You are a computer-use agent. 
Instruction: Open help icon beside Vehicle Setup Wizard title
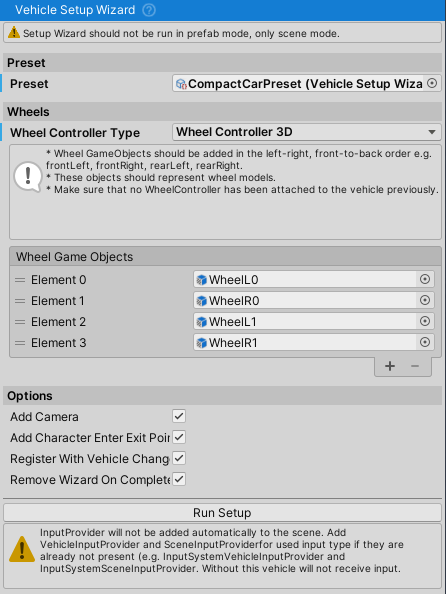(149, 10)
